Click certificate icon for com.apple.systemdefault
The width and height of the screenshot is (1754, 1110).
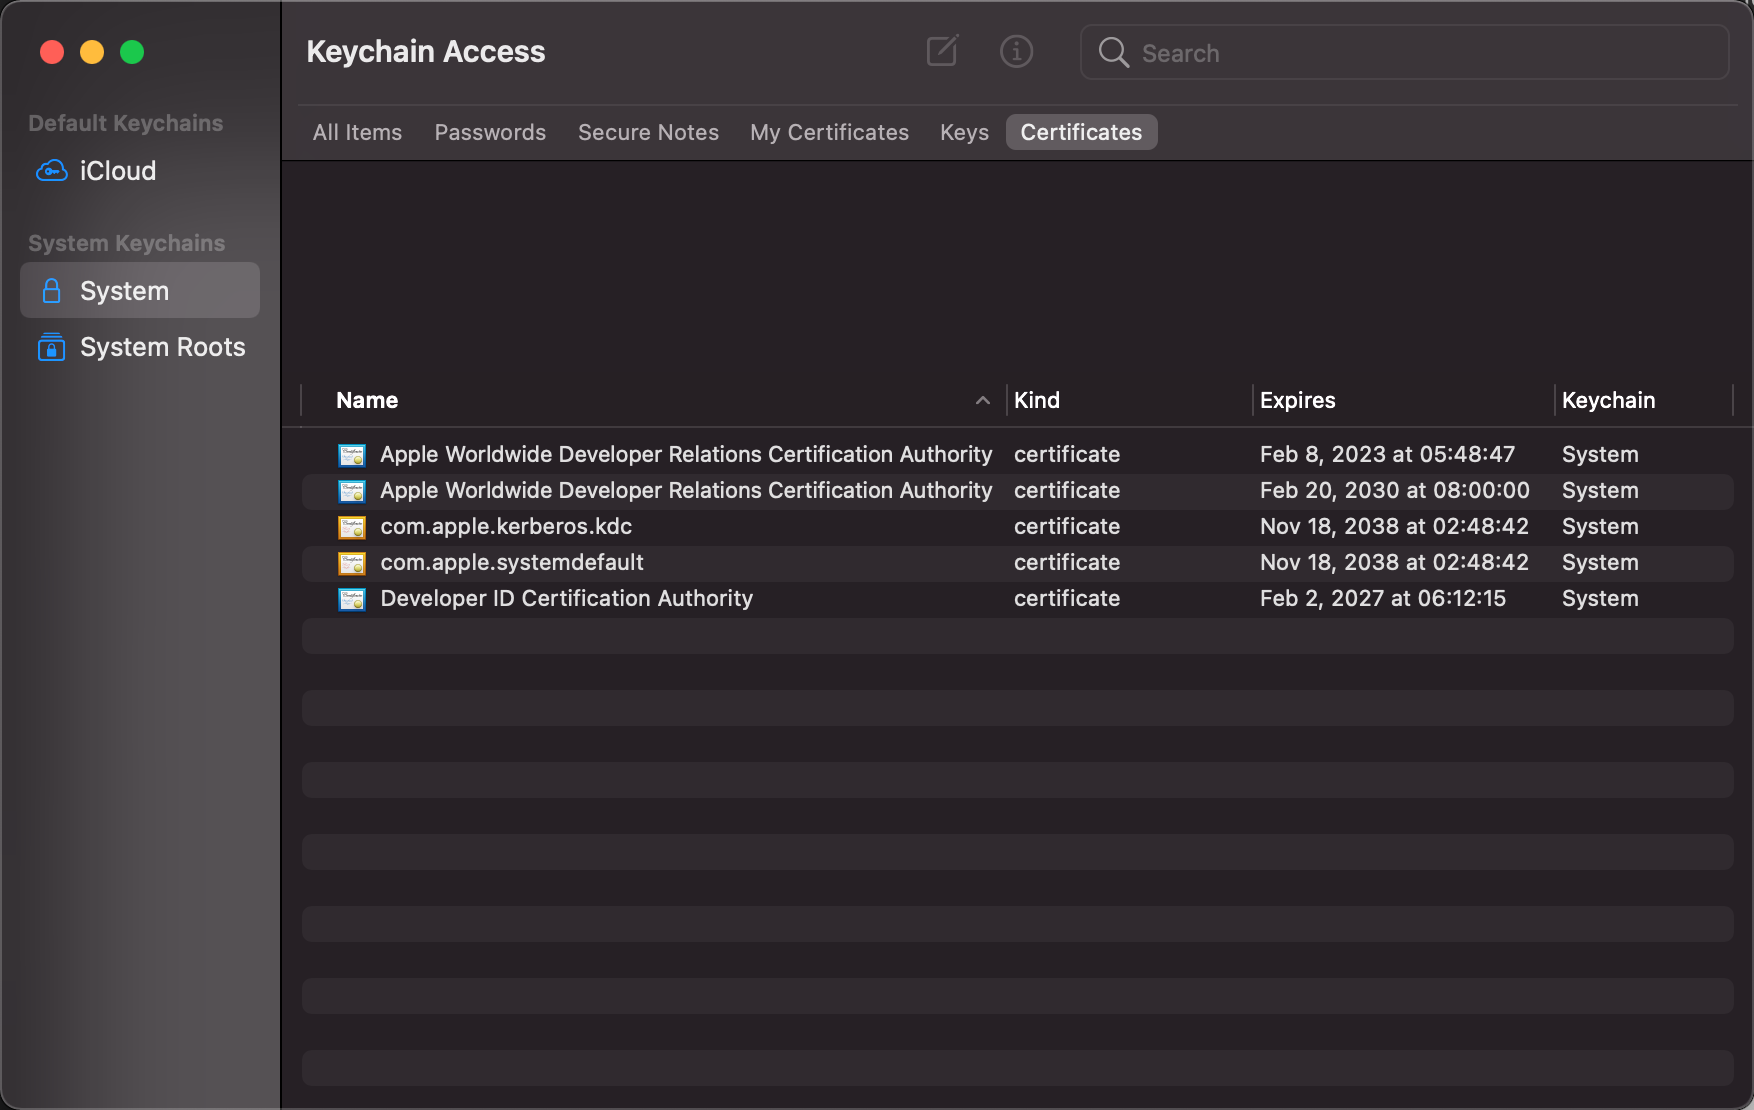point(352,563)
